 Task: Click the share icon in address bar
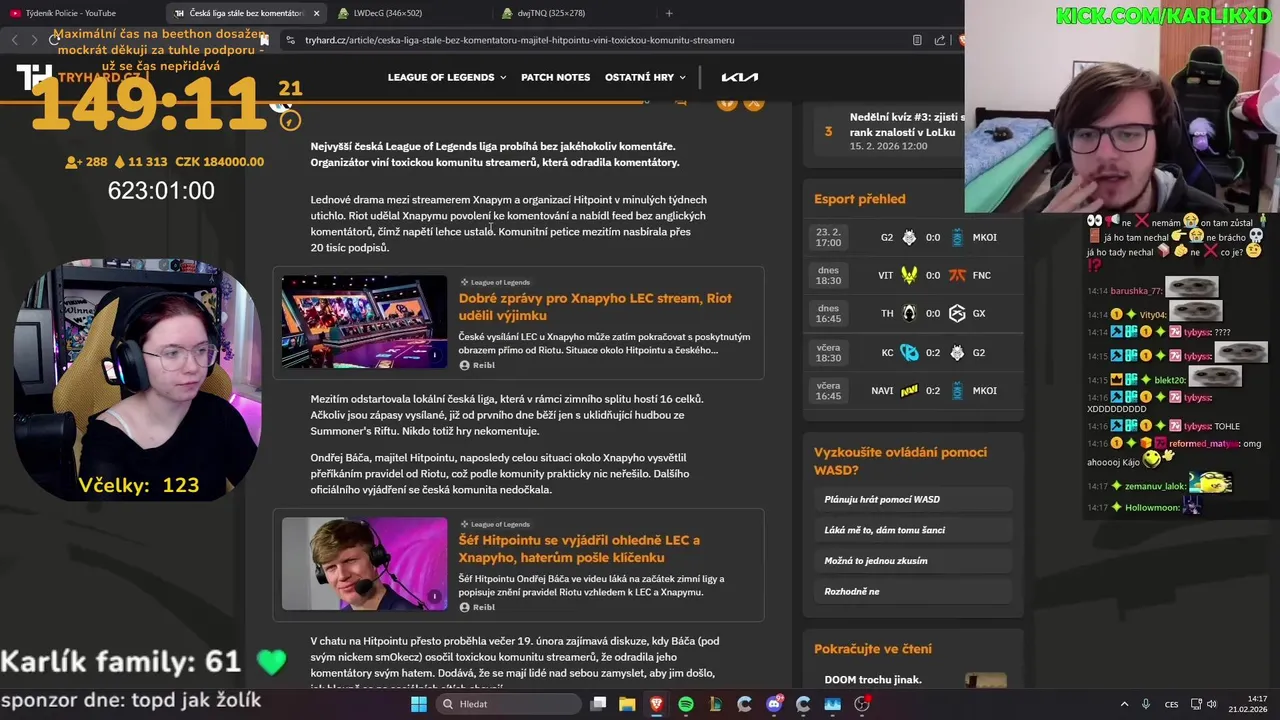click(x=940, y=40)
